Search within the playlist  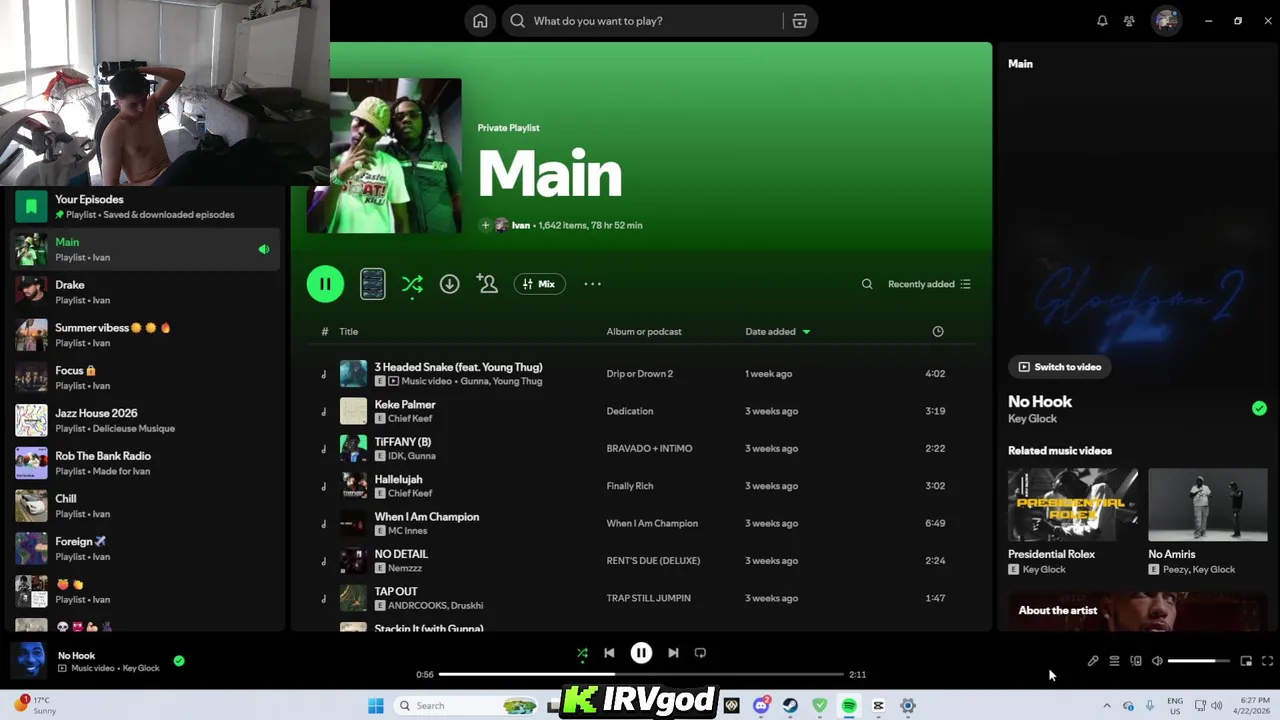(867, 284)
